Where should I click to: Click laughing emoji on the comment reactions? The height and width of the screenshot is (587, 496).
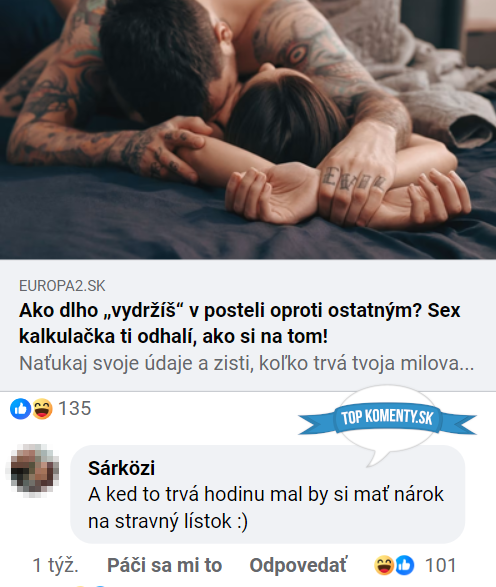coord(384,565)
